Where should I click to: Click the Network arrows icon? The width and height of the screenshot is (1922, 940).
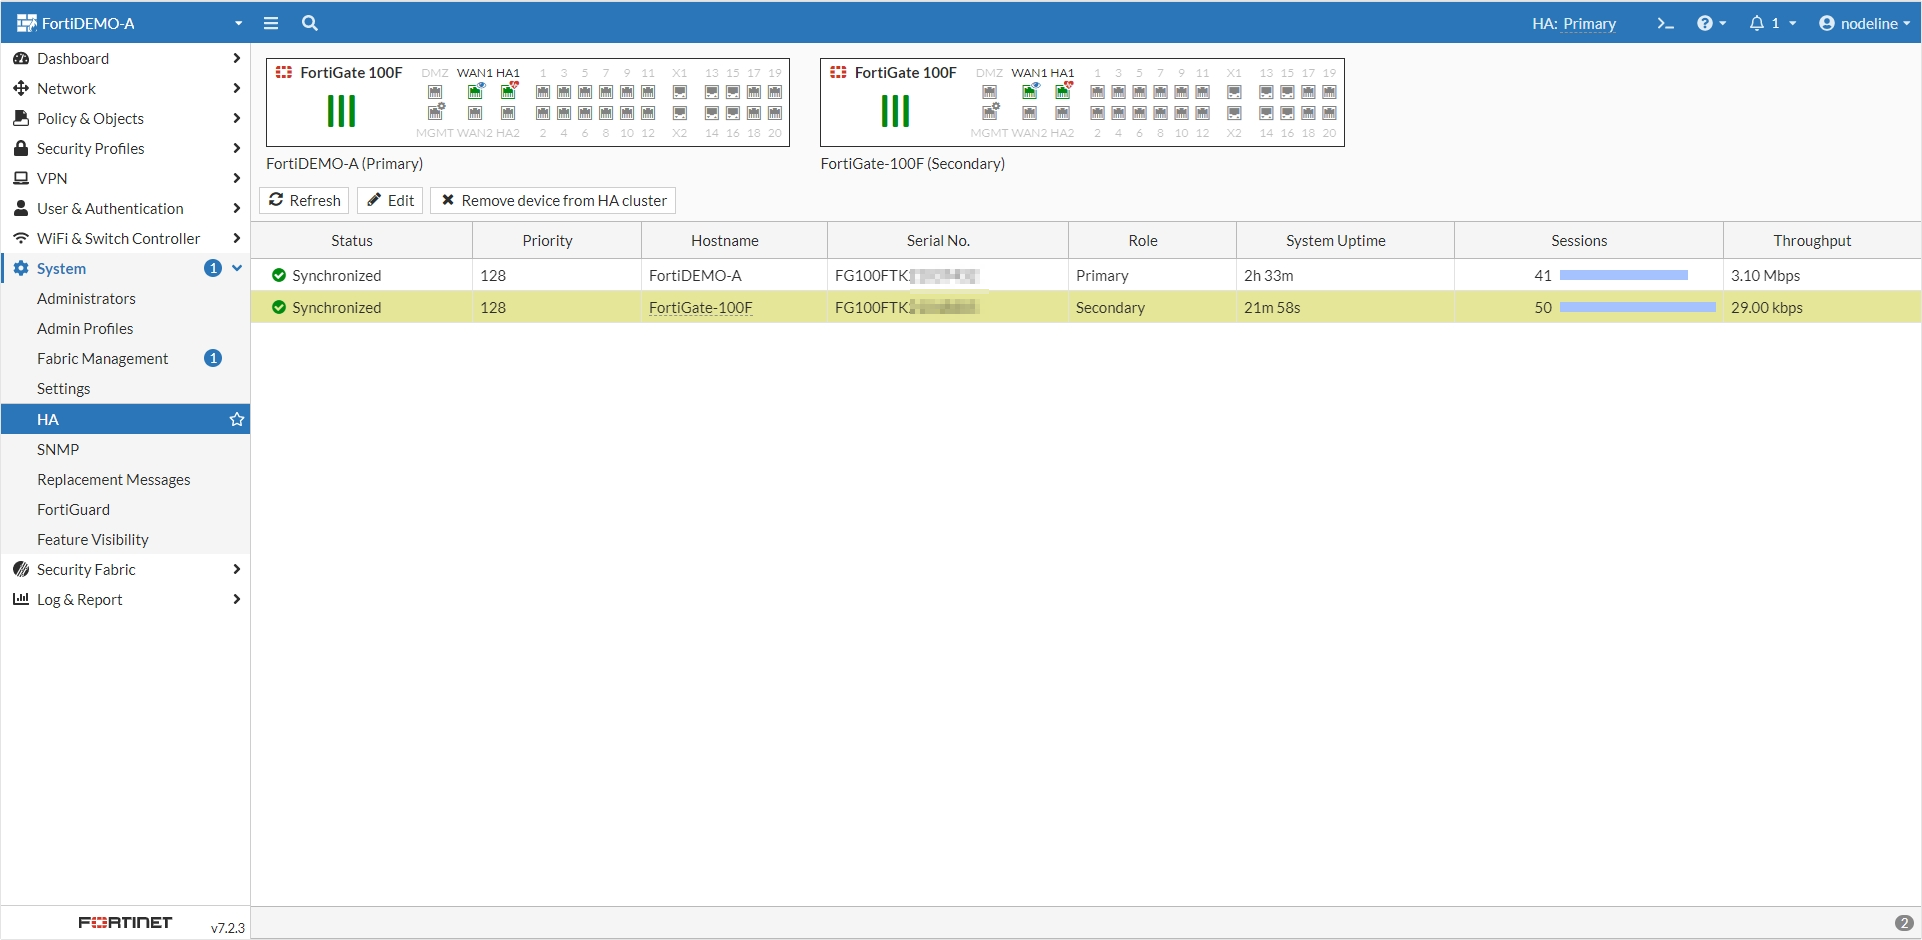click(21, 88)
